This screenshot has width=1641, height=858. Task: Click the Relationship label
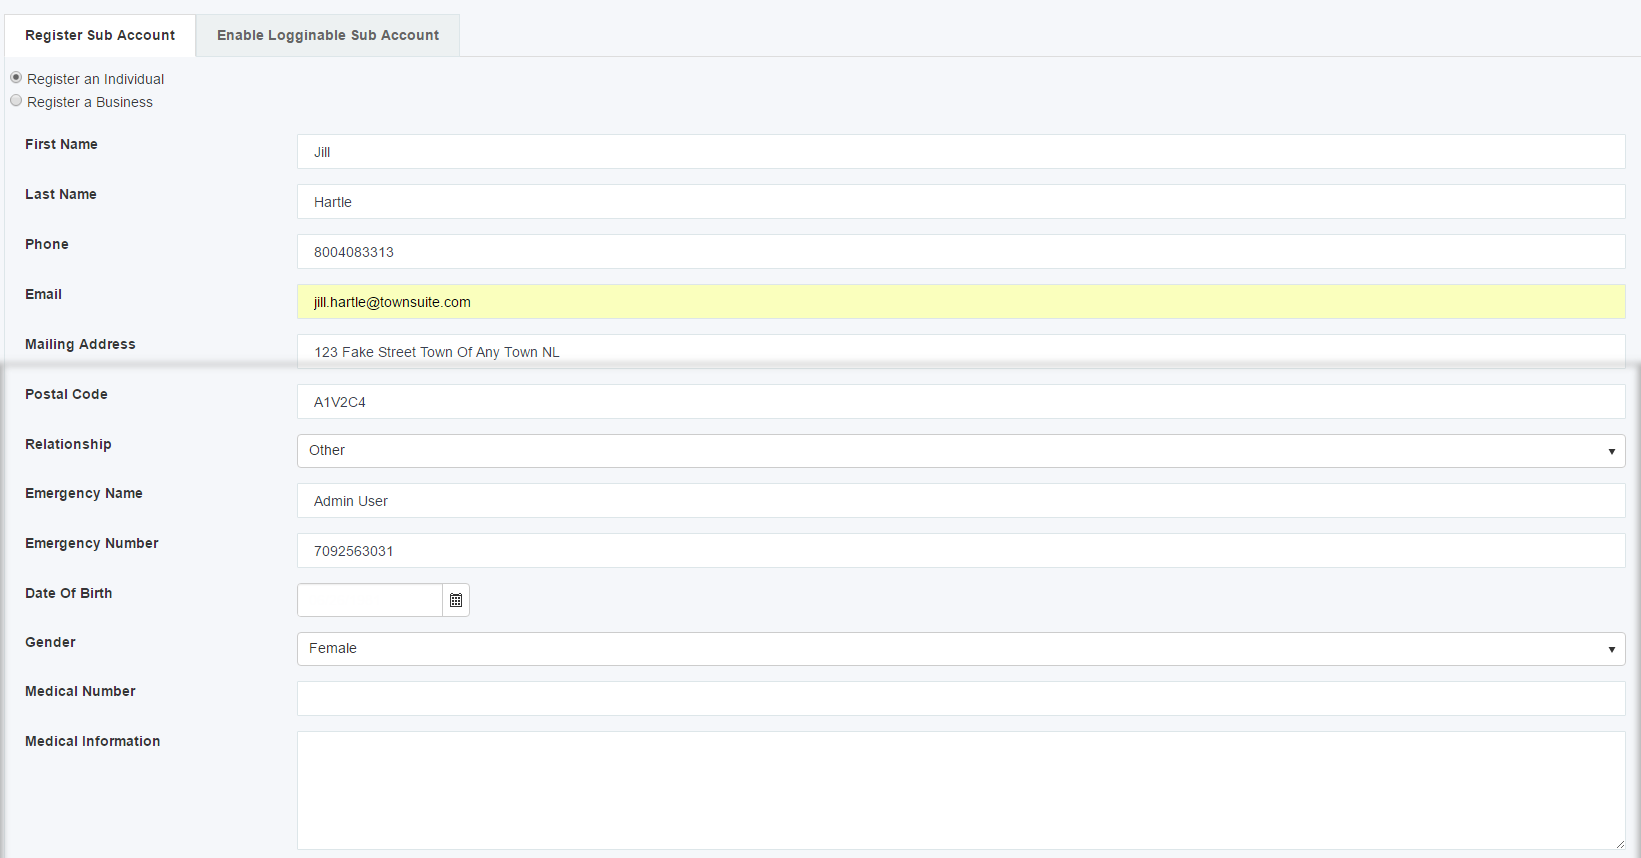[x=68, y=444]
